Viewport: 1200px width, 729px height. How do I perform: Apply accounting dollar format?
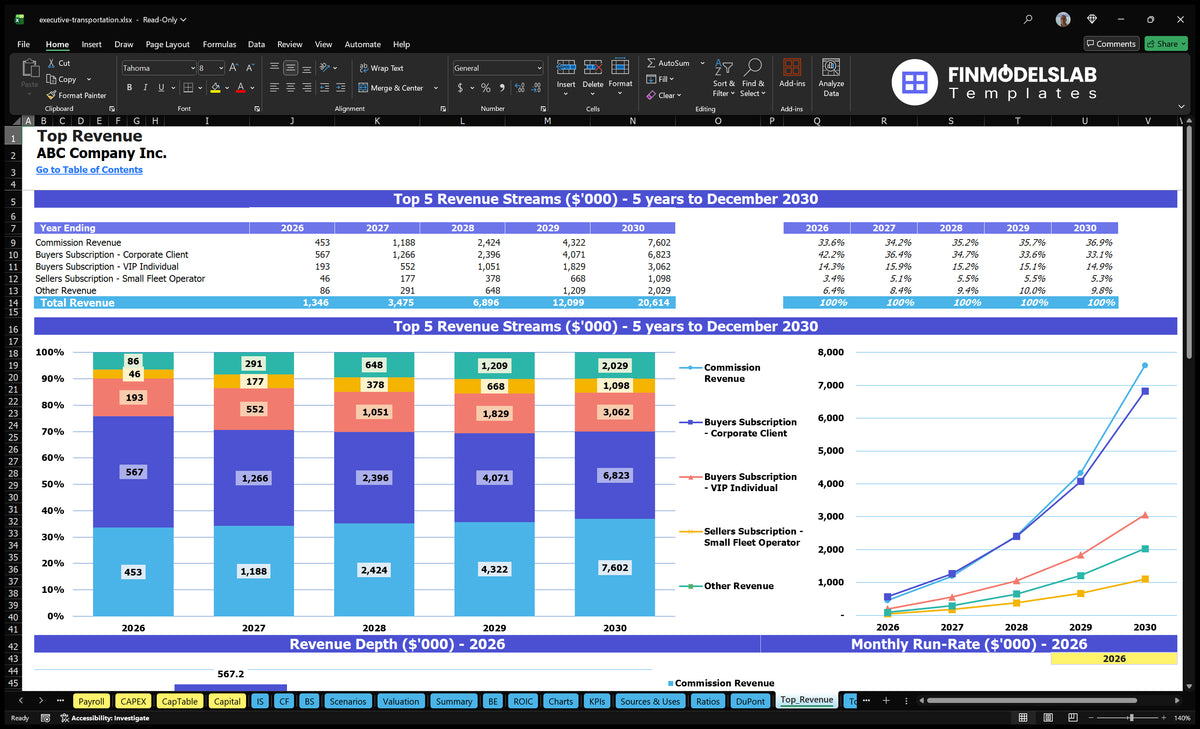click(x=460, y=88)
